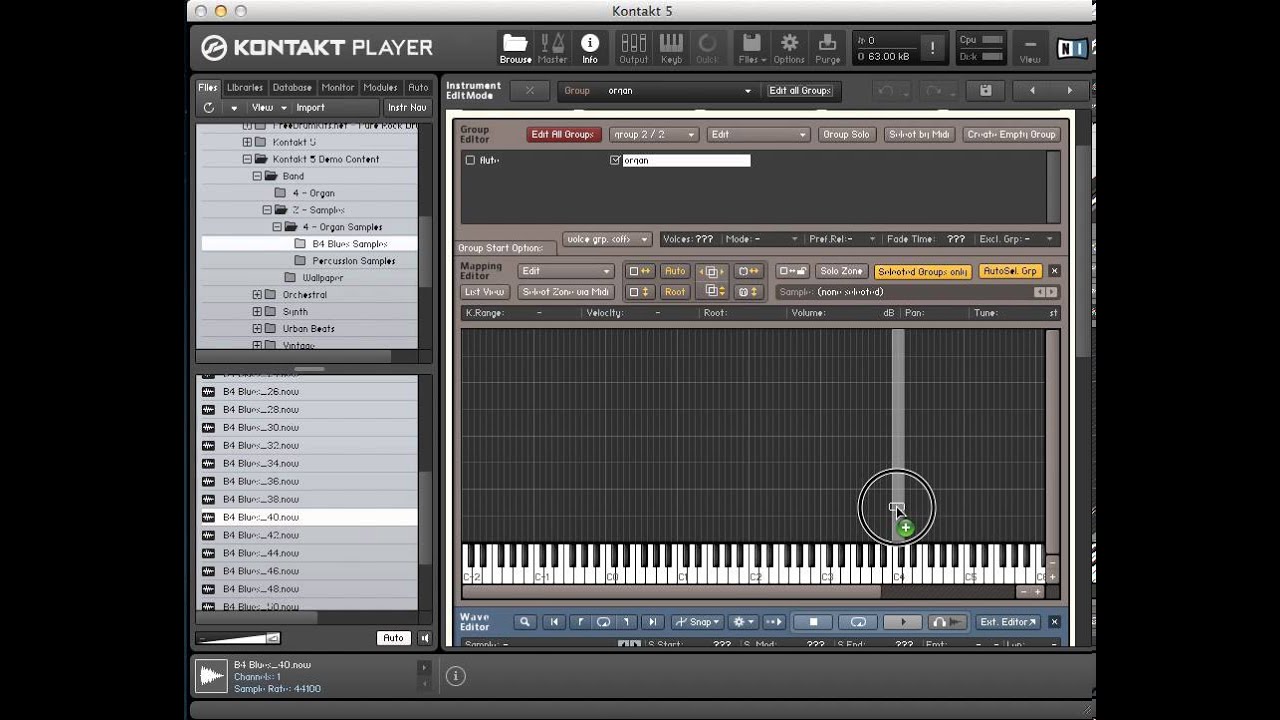
Task: Stop Wave Editor playback
Action: [x=813, y=622]
